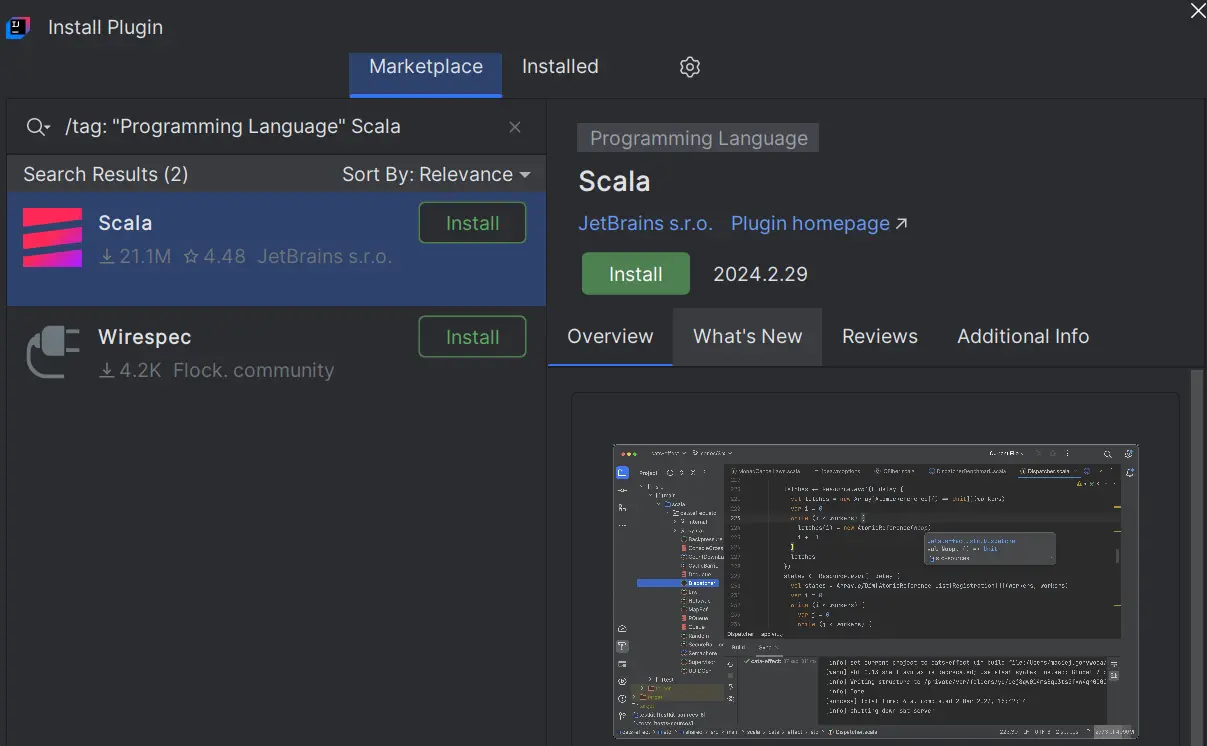The image size is (1207, 746).
Task: Open the Scala IDE screenshot thumbnail
Action: [x=875, y=592]
